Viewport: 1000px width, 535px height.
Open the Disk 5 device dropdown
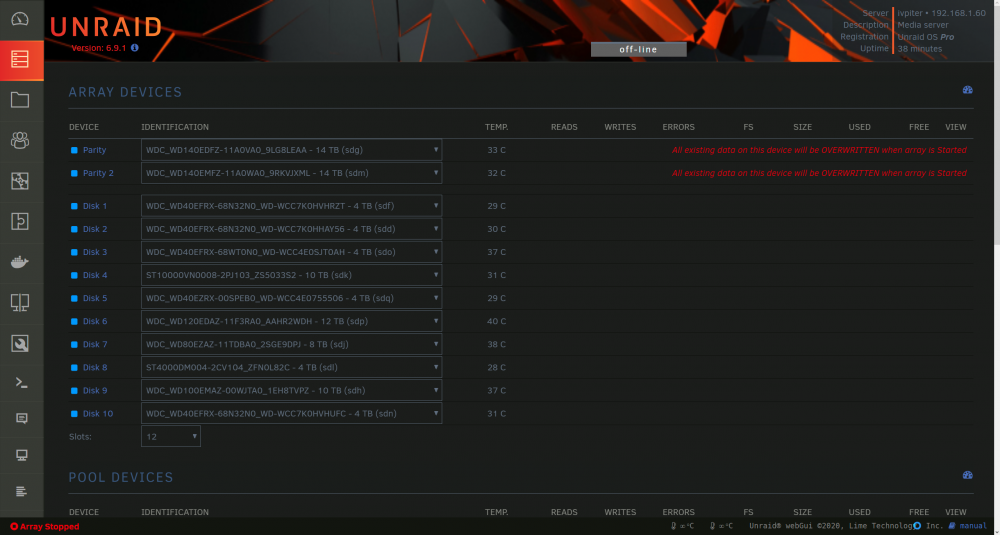coord(291,298)
